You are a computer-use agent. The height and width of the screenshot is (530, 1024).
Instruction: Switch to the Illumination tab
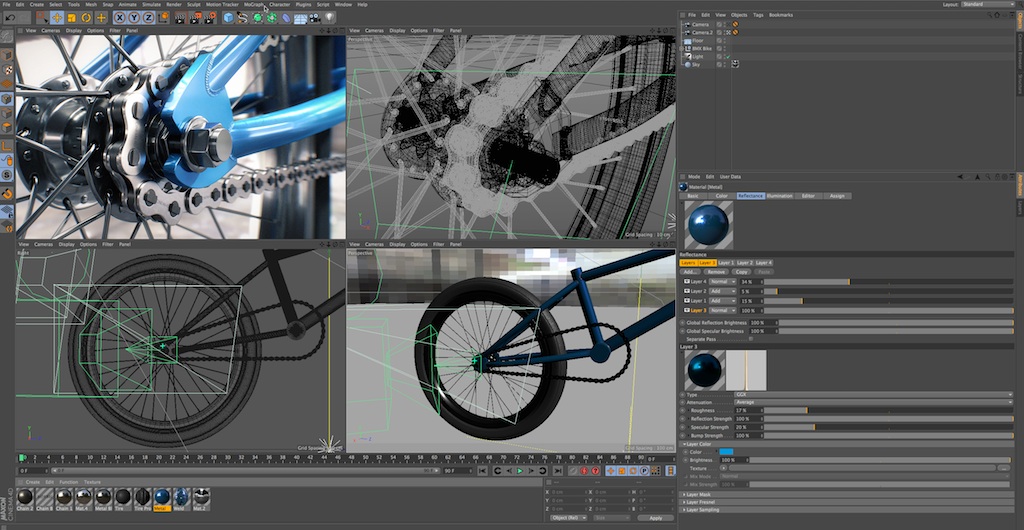click(x=779, y=196)
